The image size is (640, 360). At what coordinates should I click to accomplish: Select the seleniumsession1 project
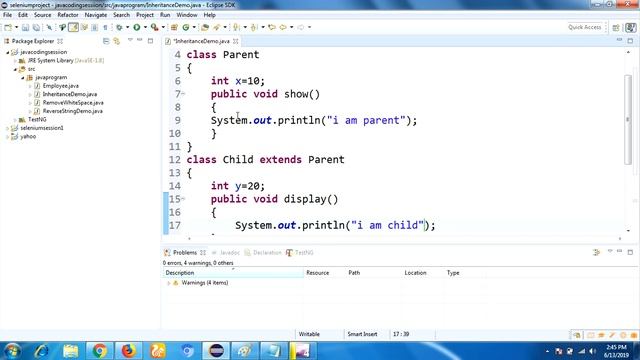[x=42, y=128]
